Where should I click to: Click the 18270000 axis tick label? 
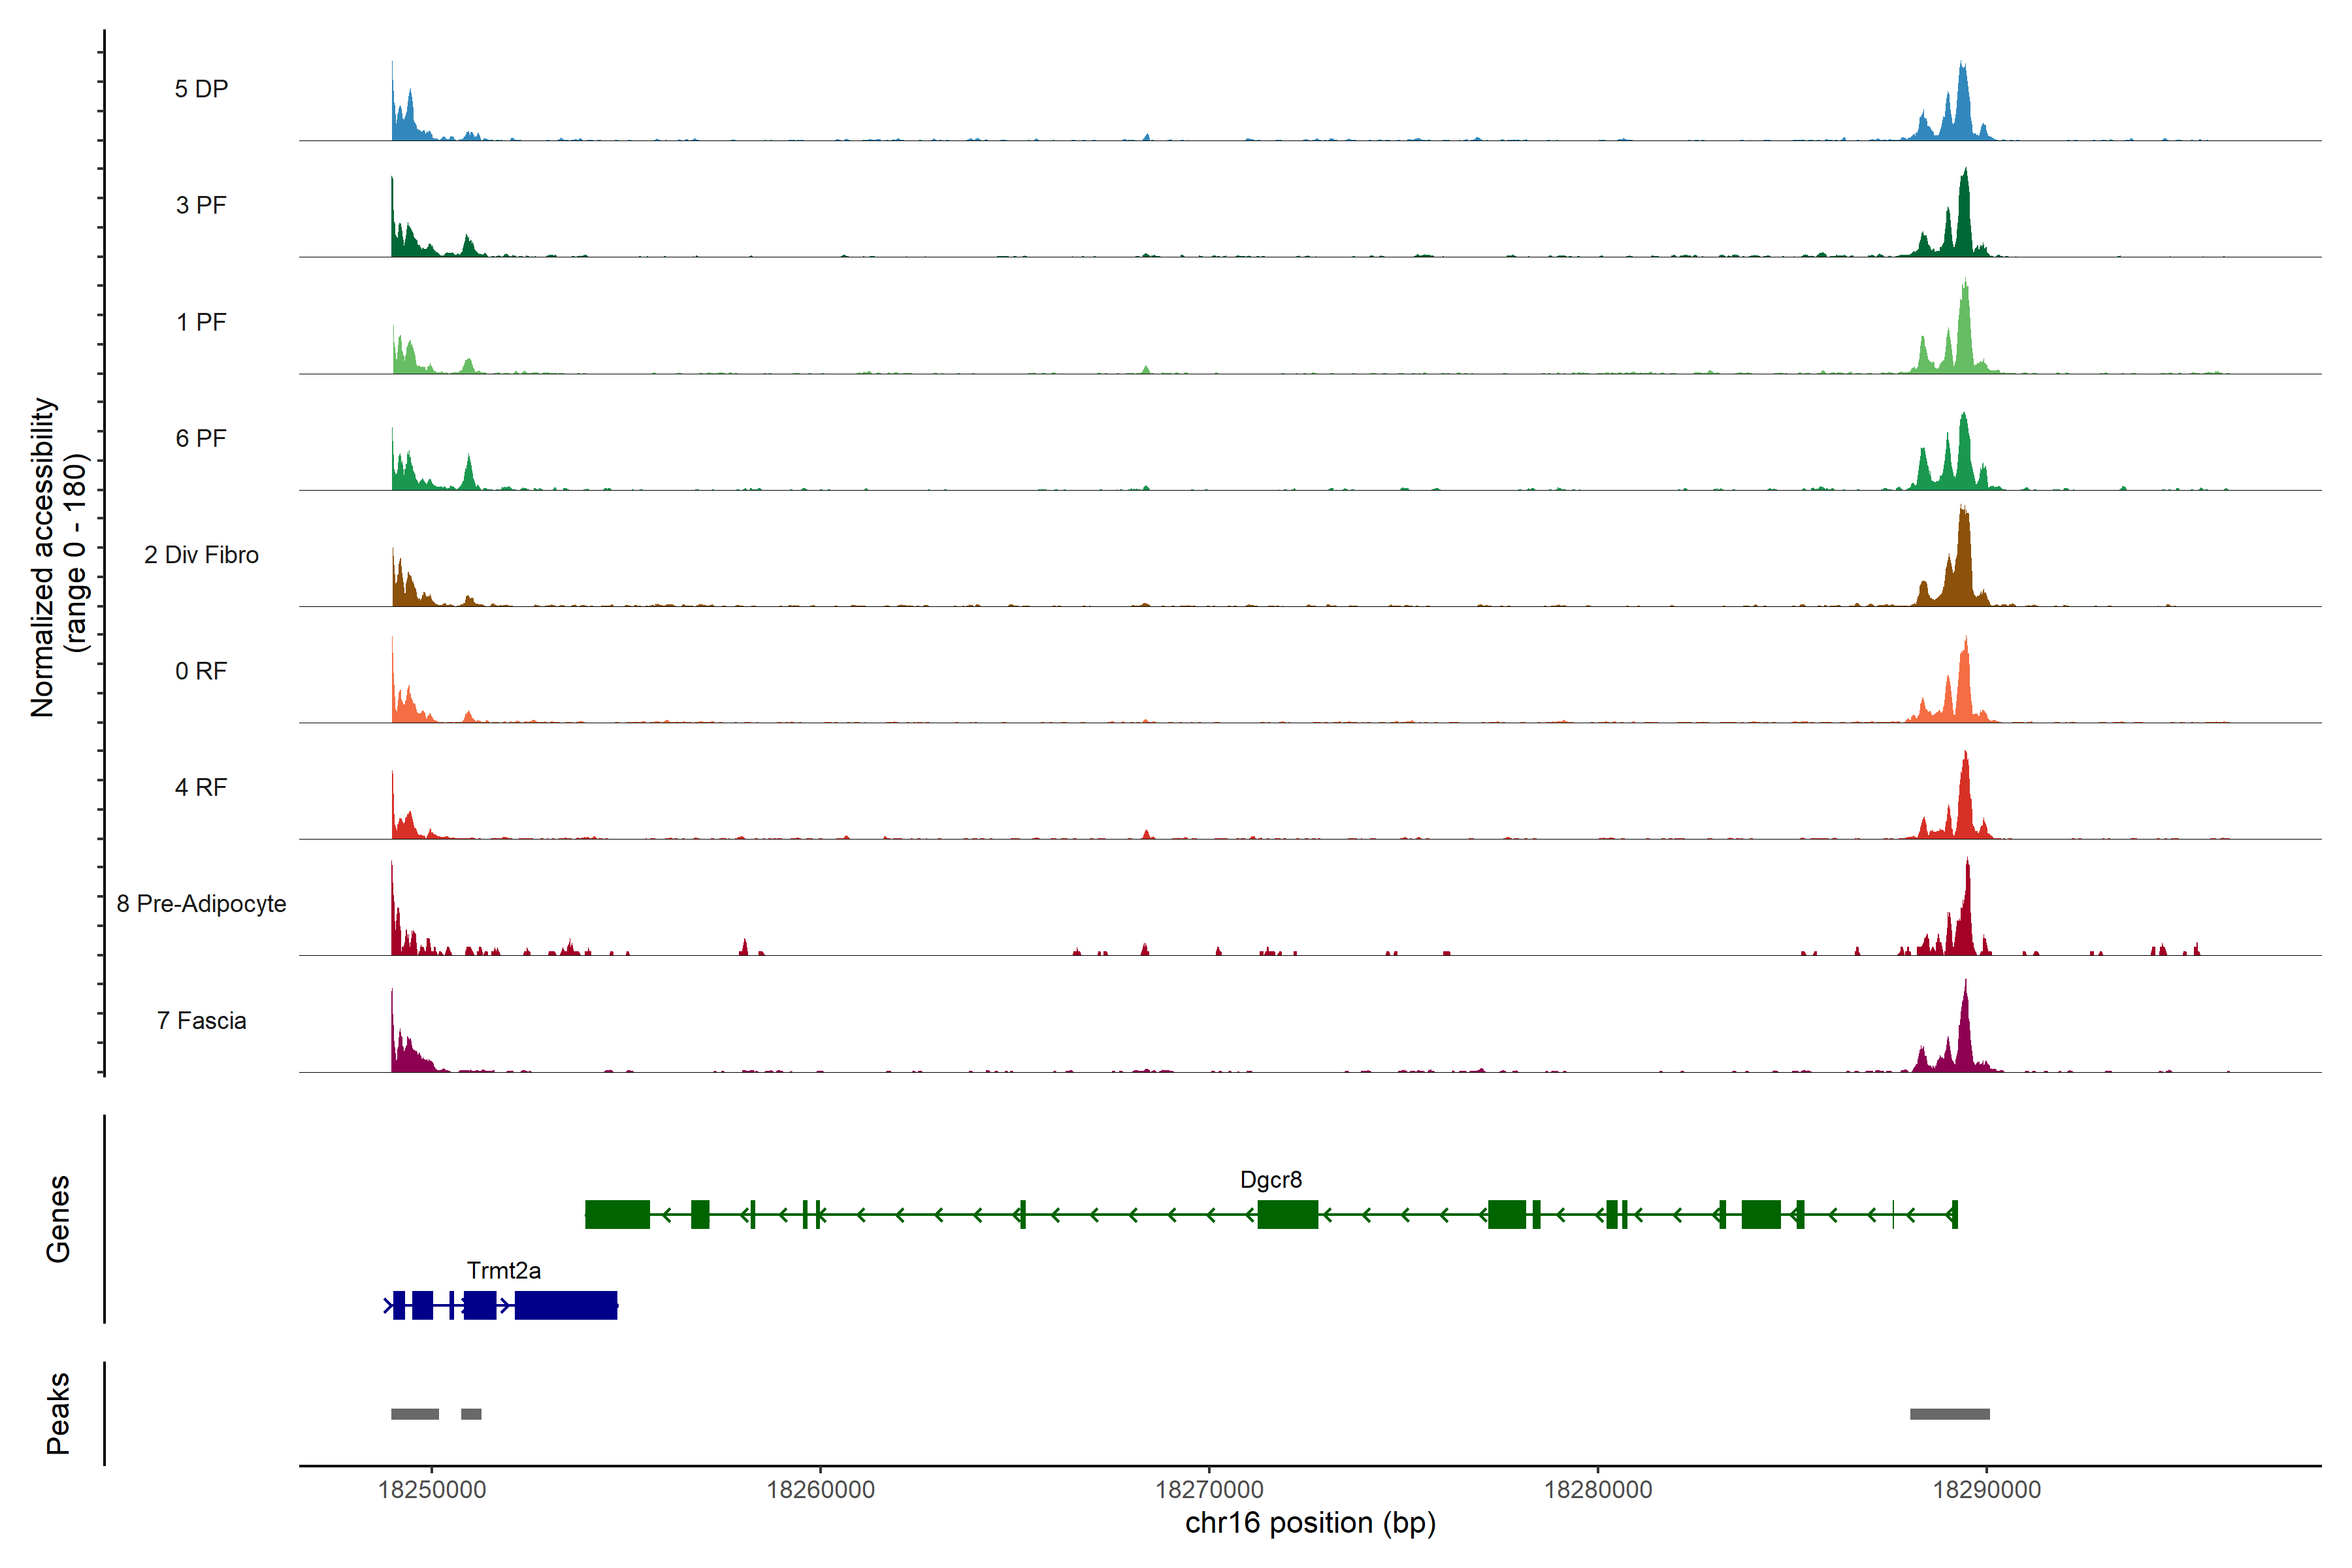click(x=1209, y=1490)
